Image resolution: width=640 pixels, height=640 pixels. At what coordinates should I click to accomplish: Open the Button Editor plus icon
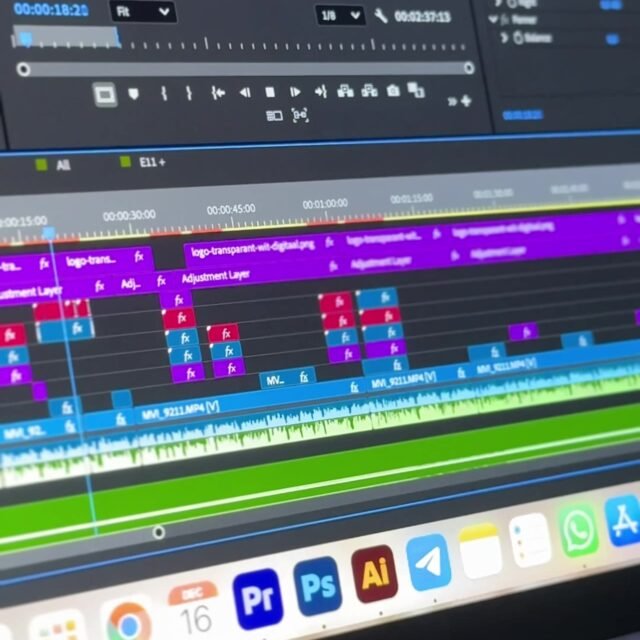coord(466,100)
